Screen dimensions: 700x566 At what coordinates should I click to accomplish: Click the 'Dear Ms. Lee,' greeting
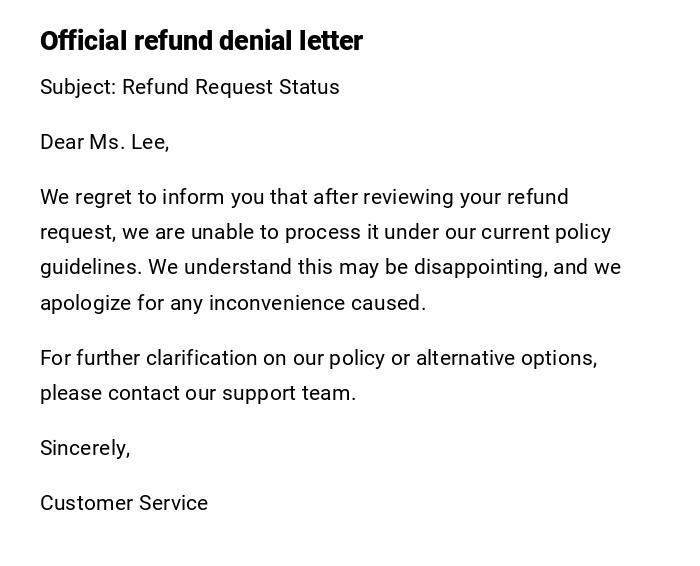click(104, 142)
